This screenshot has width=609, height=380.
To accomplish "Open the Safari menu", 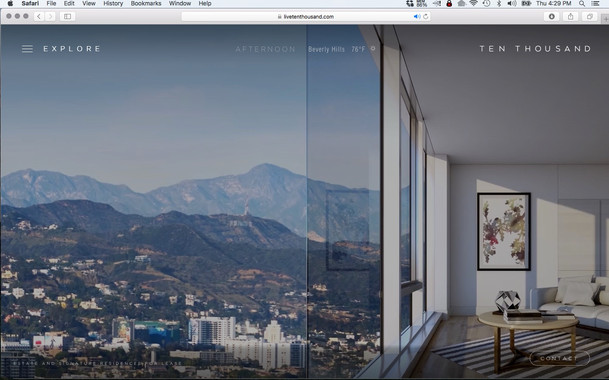I will [30, 3].
